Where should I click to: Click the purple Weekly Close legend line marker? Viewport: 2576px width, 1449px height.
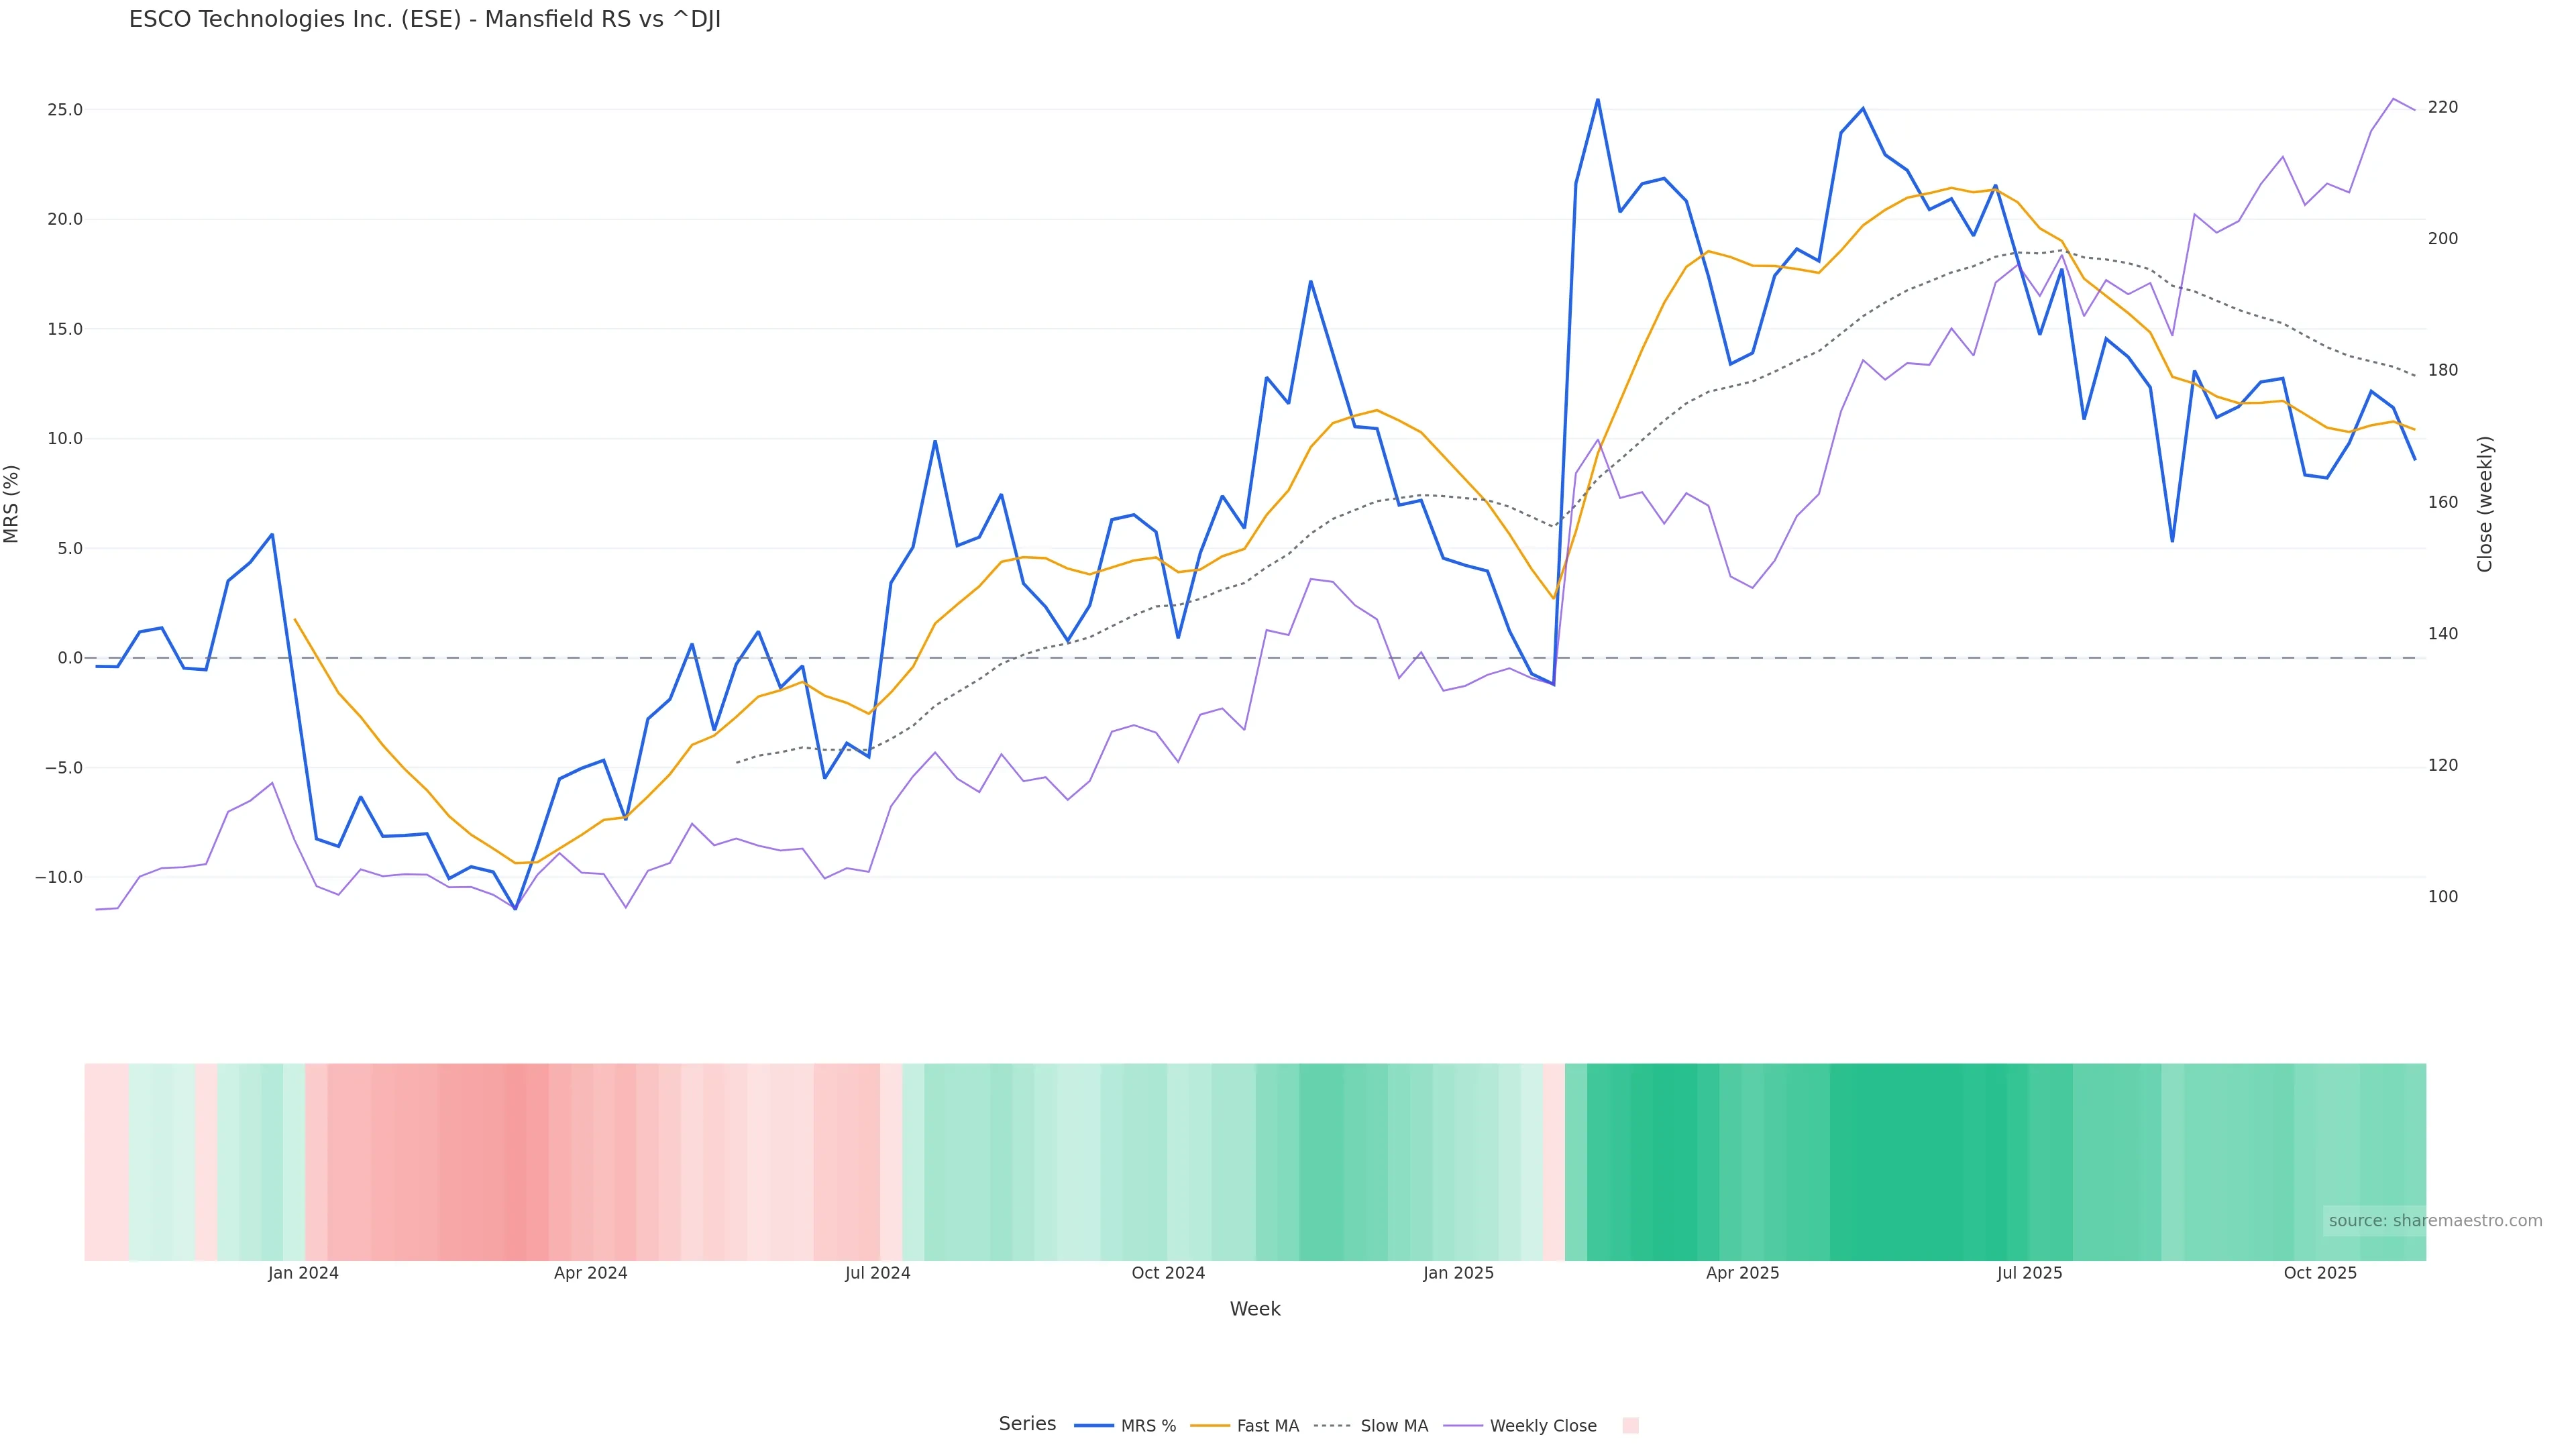pyautogui.click(x=1463, y=1426)
